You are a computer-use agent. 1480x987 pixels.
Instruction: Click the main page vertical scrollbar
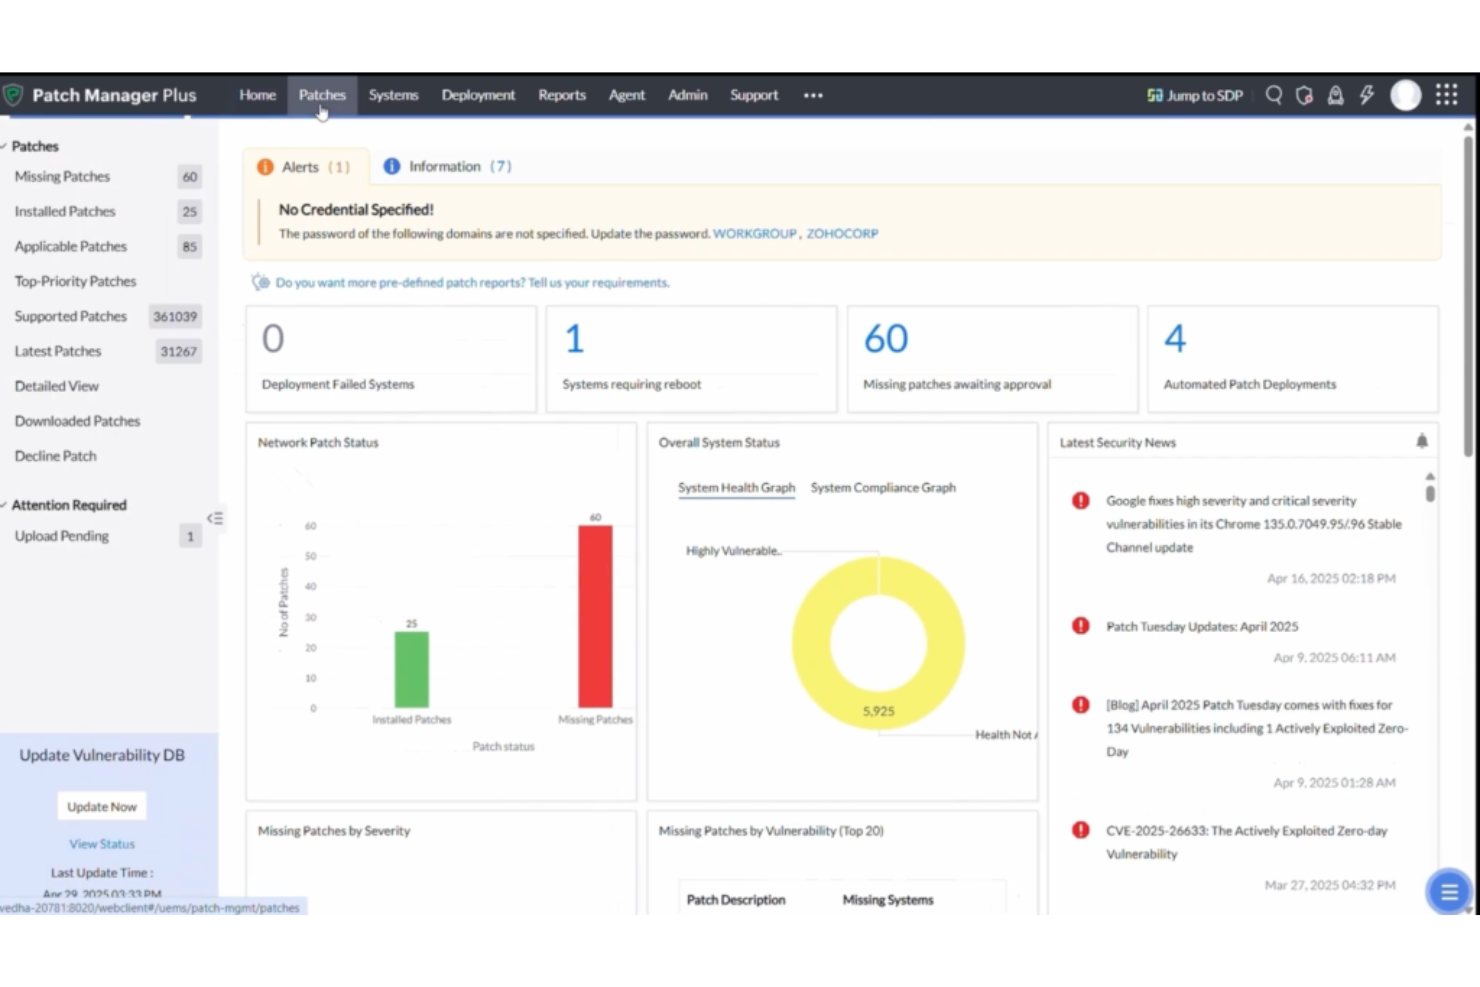1468,296
